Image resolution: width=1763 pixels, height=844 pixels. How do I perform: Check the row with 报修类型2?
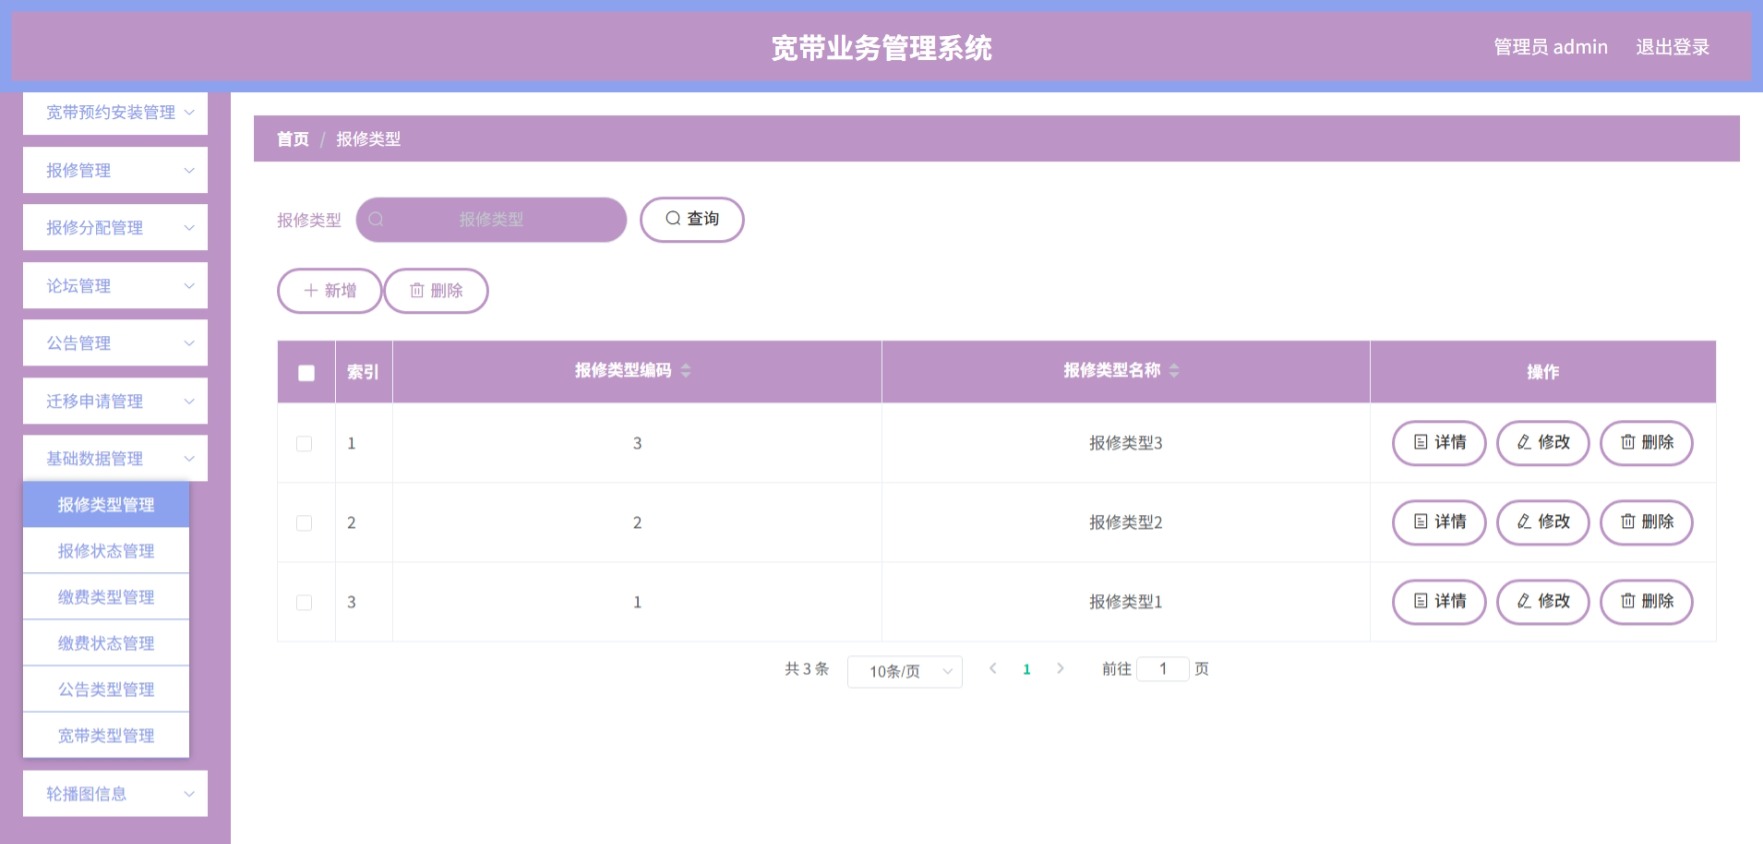(x=304, y=523)
